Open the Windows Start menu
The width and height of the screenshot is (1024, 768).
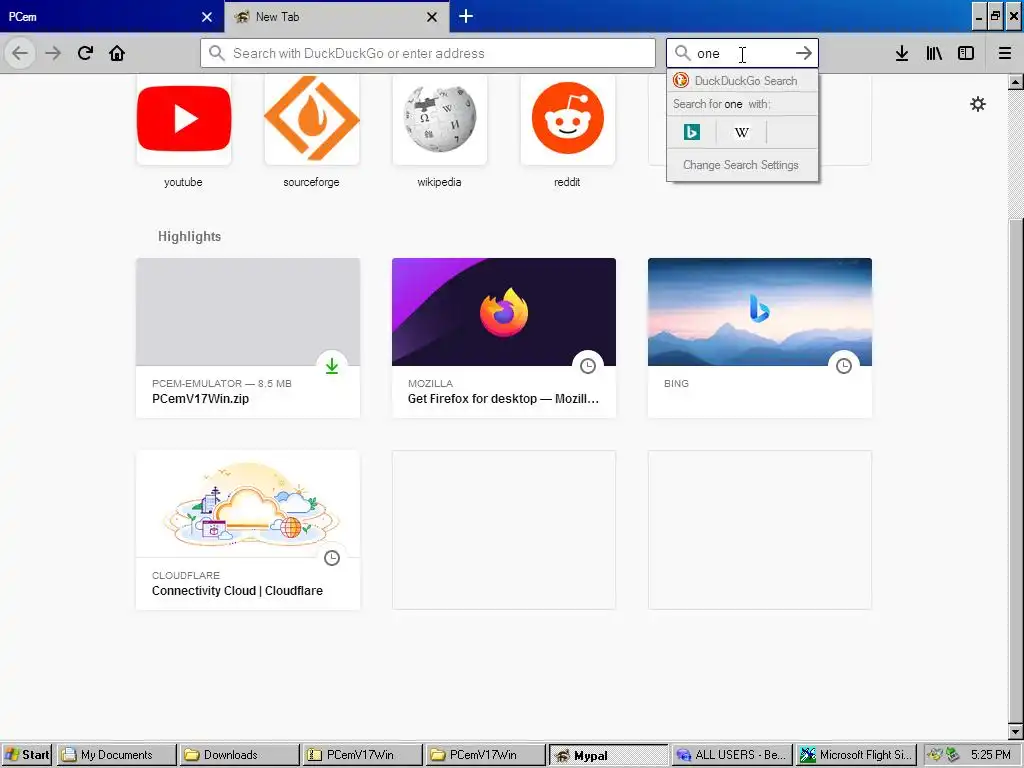[x=27, y=754]
